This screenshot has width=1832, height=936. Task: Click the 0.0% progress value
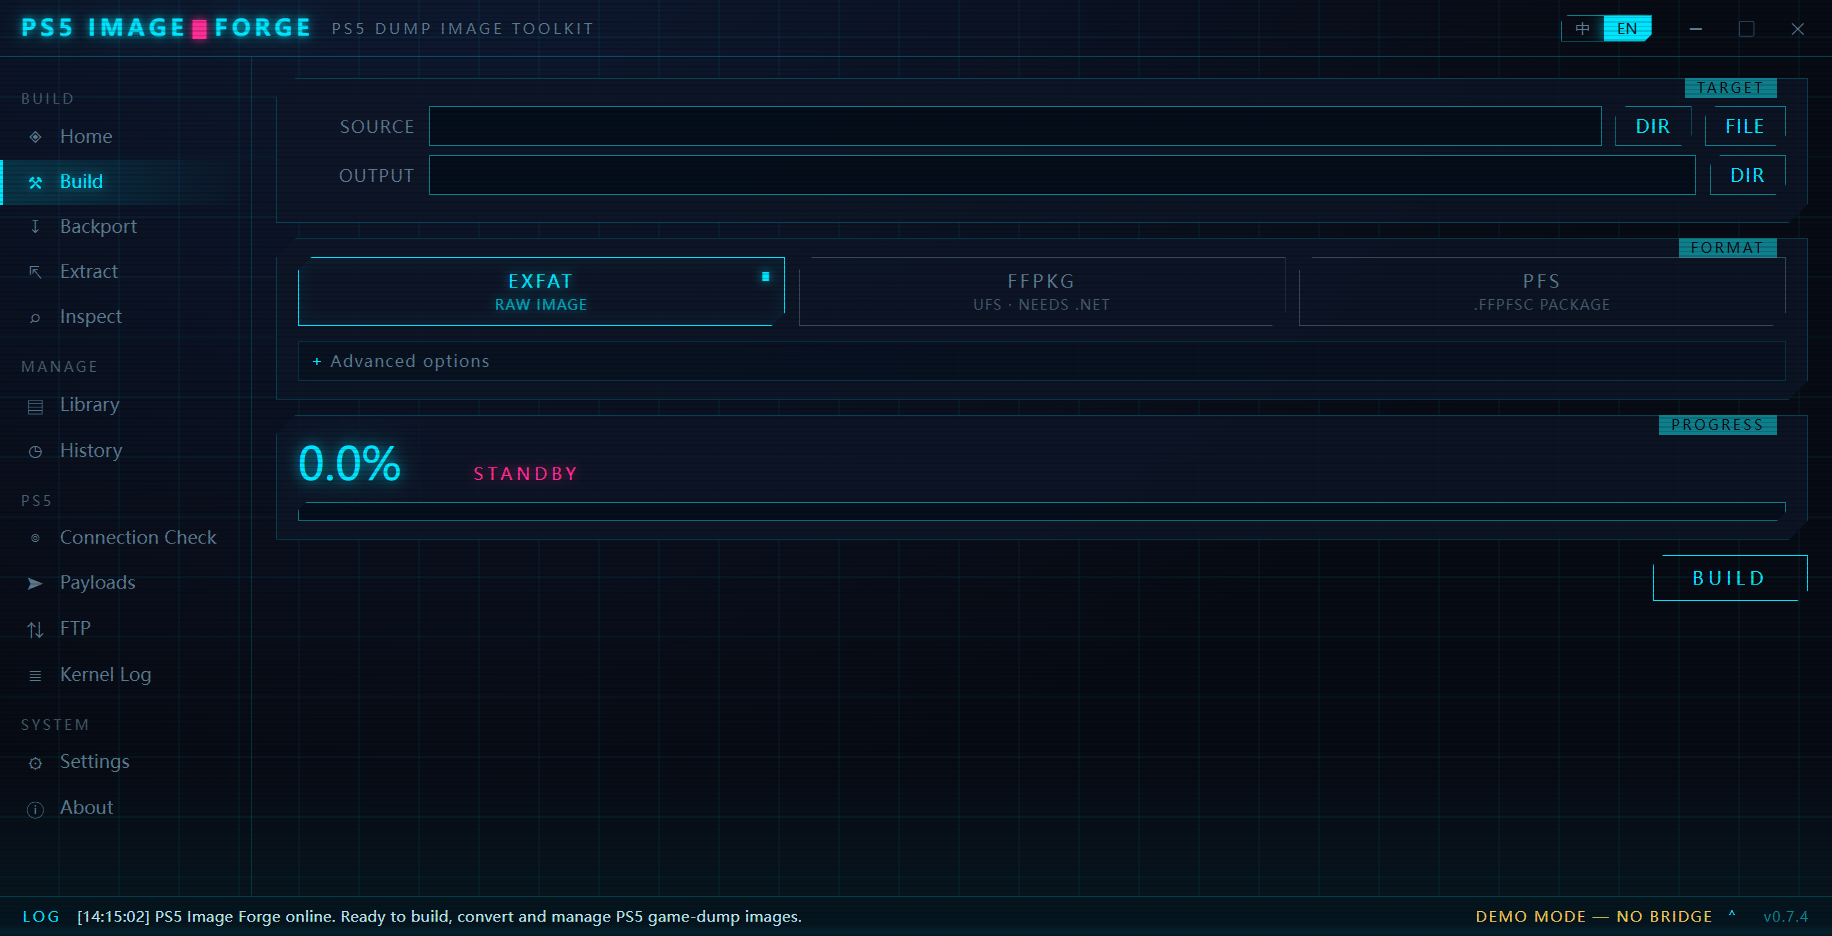350,464
